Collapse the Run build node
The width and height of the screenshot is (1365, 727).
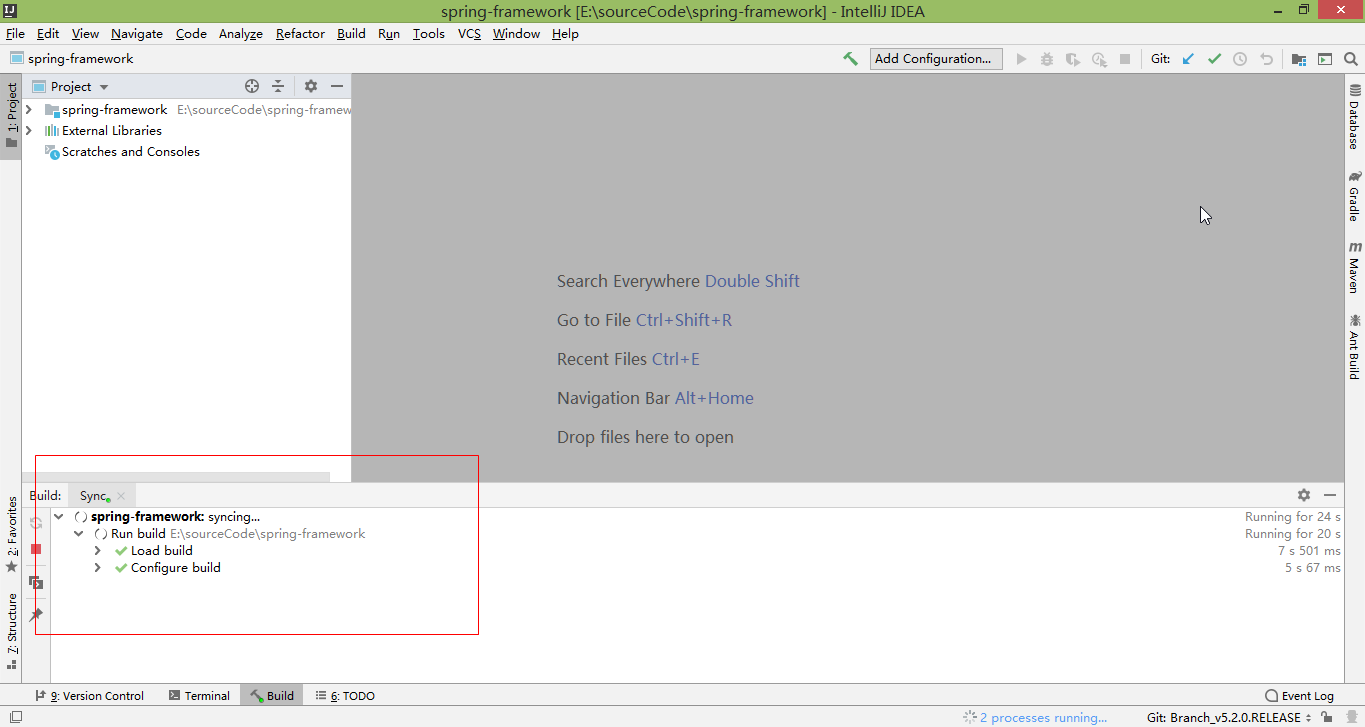tap(79, 533)
